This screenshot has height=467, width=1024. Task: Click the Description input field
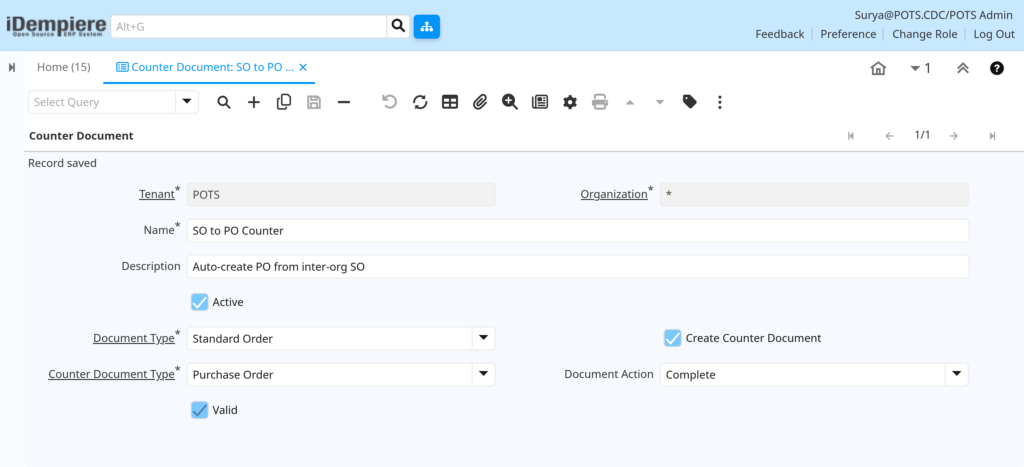pyautogui.click(x=577, y=266)
